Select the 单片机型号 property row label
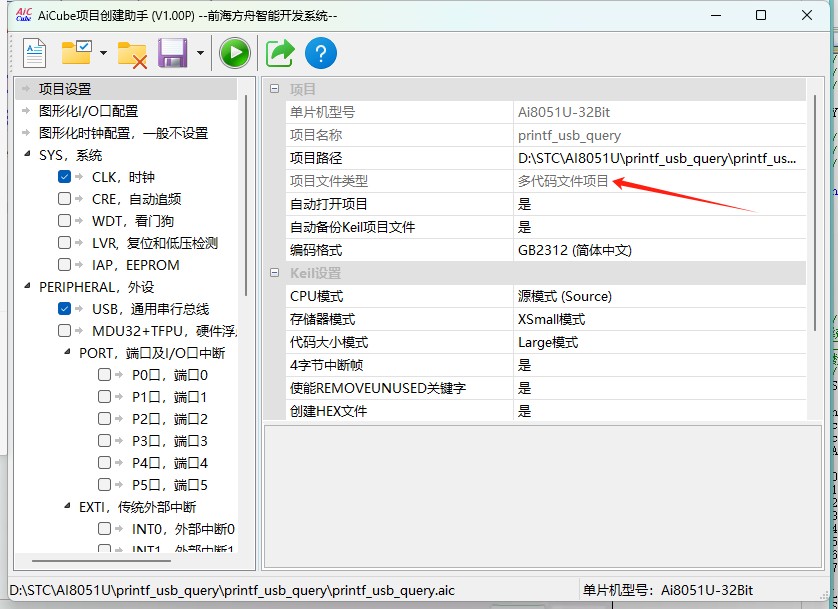This screenshot has width=838, height=609. pyautogui.click(x=322, y=112)
